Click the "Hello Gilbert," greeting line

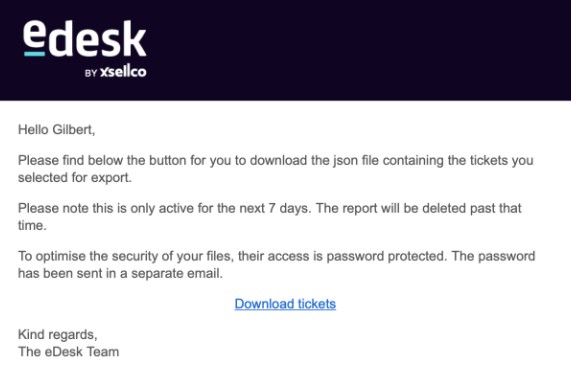[56, 130]
